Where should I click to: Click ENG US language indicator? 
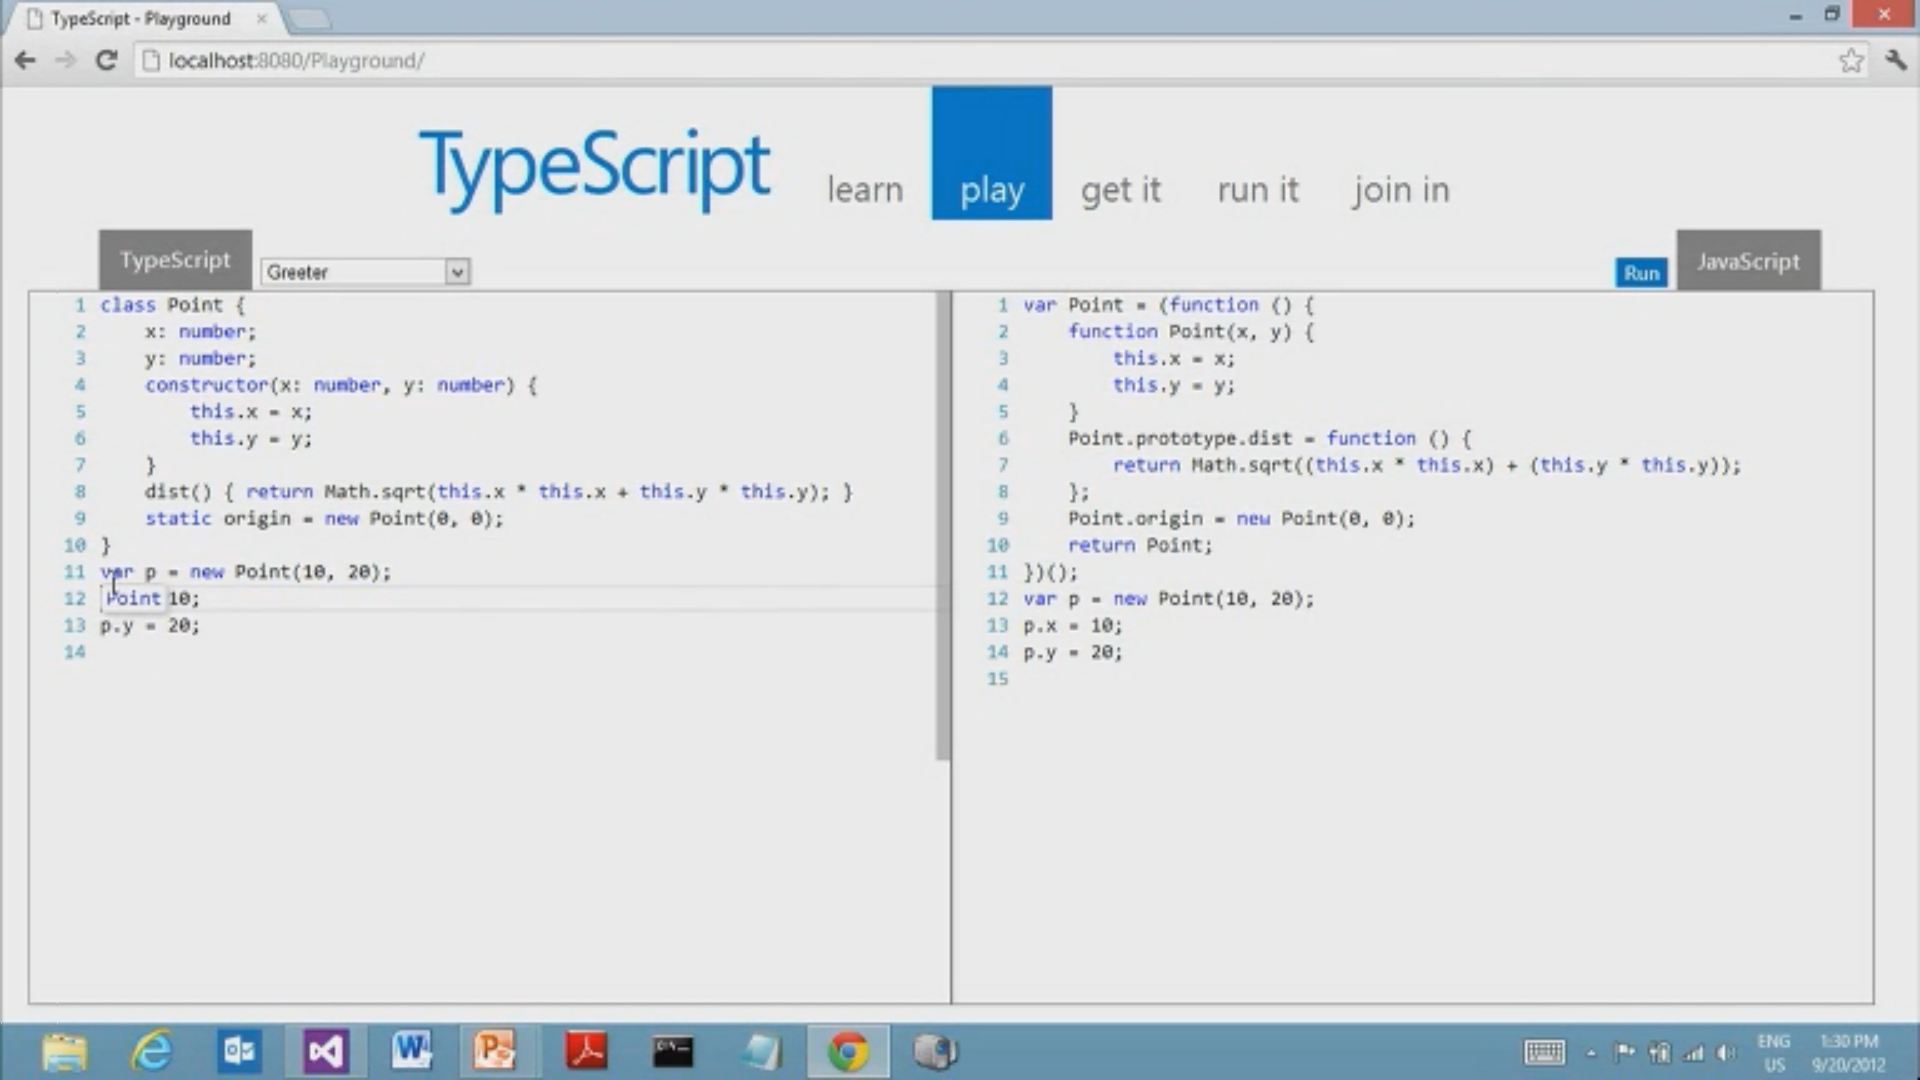pyautogui.click(x=1774, y=1053)
